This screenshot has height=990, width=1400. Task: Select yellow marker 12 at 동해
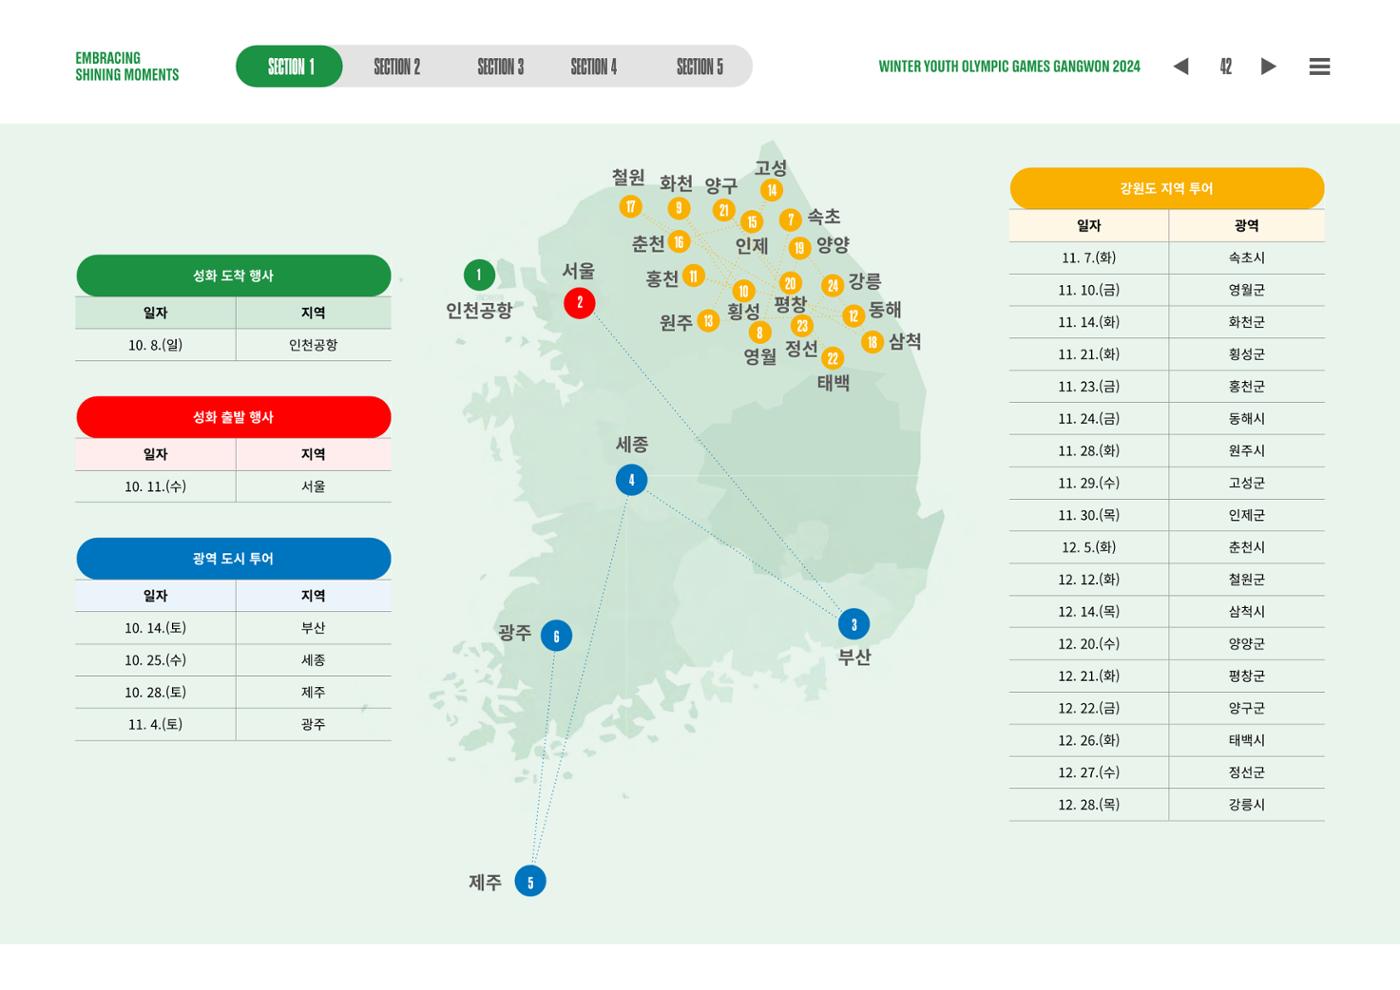[853, 315]
